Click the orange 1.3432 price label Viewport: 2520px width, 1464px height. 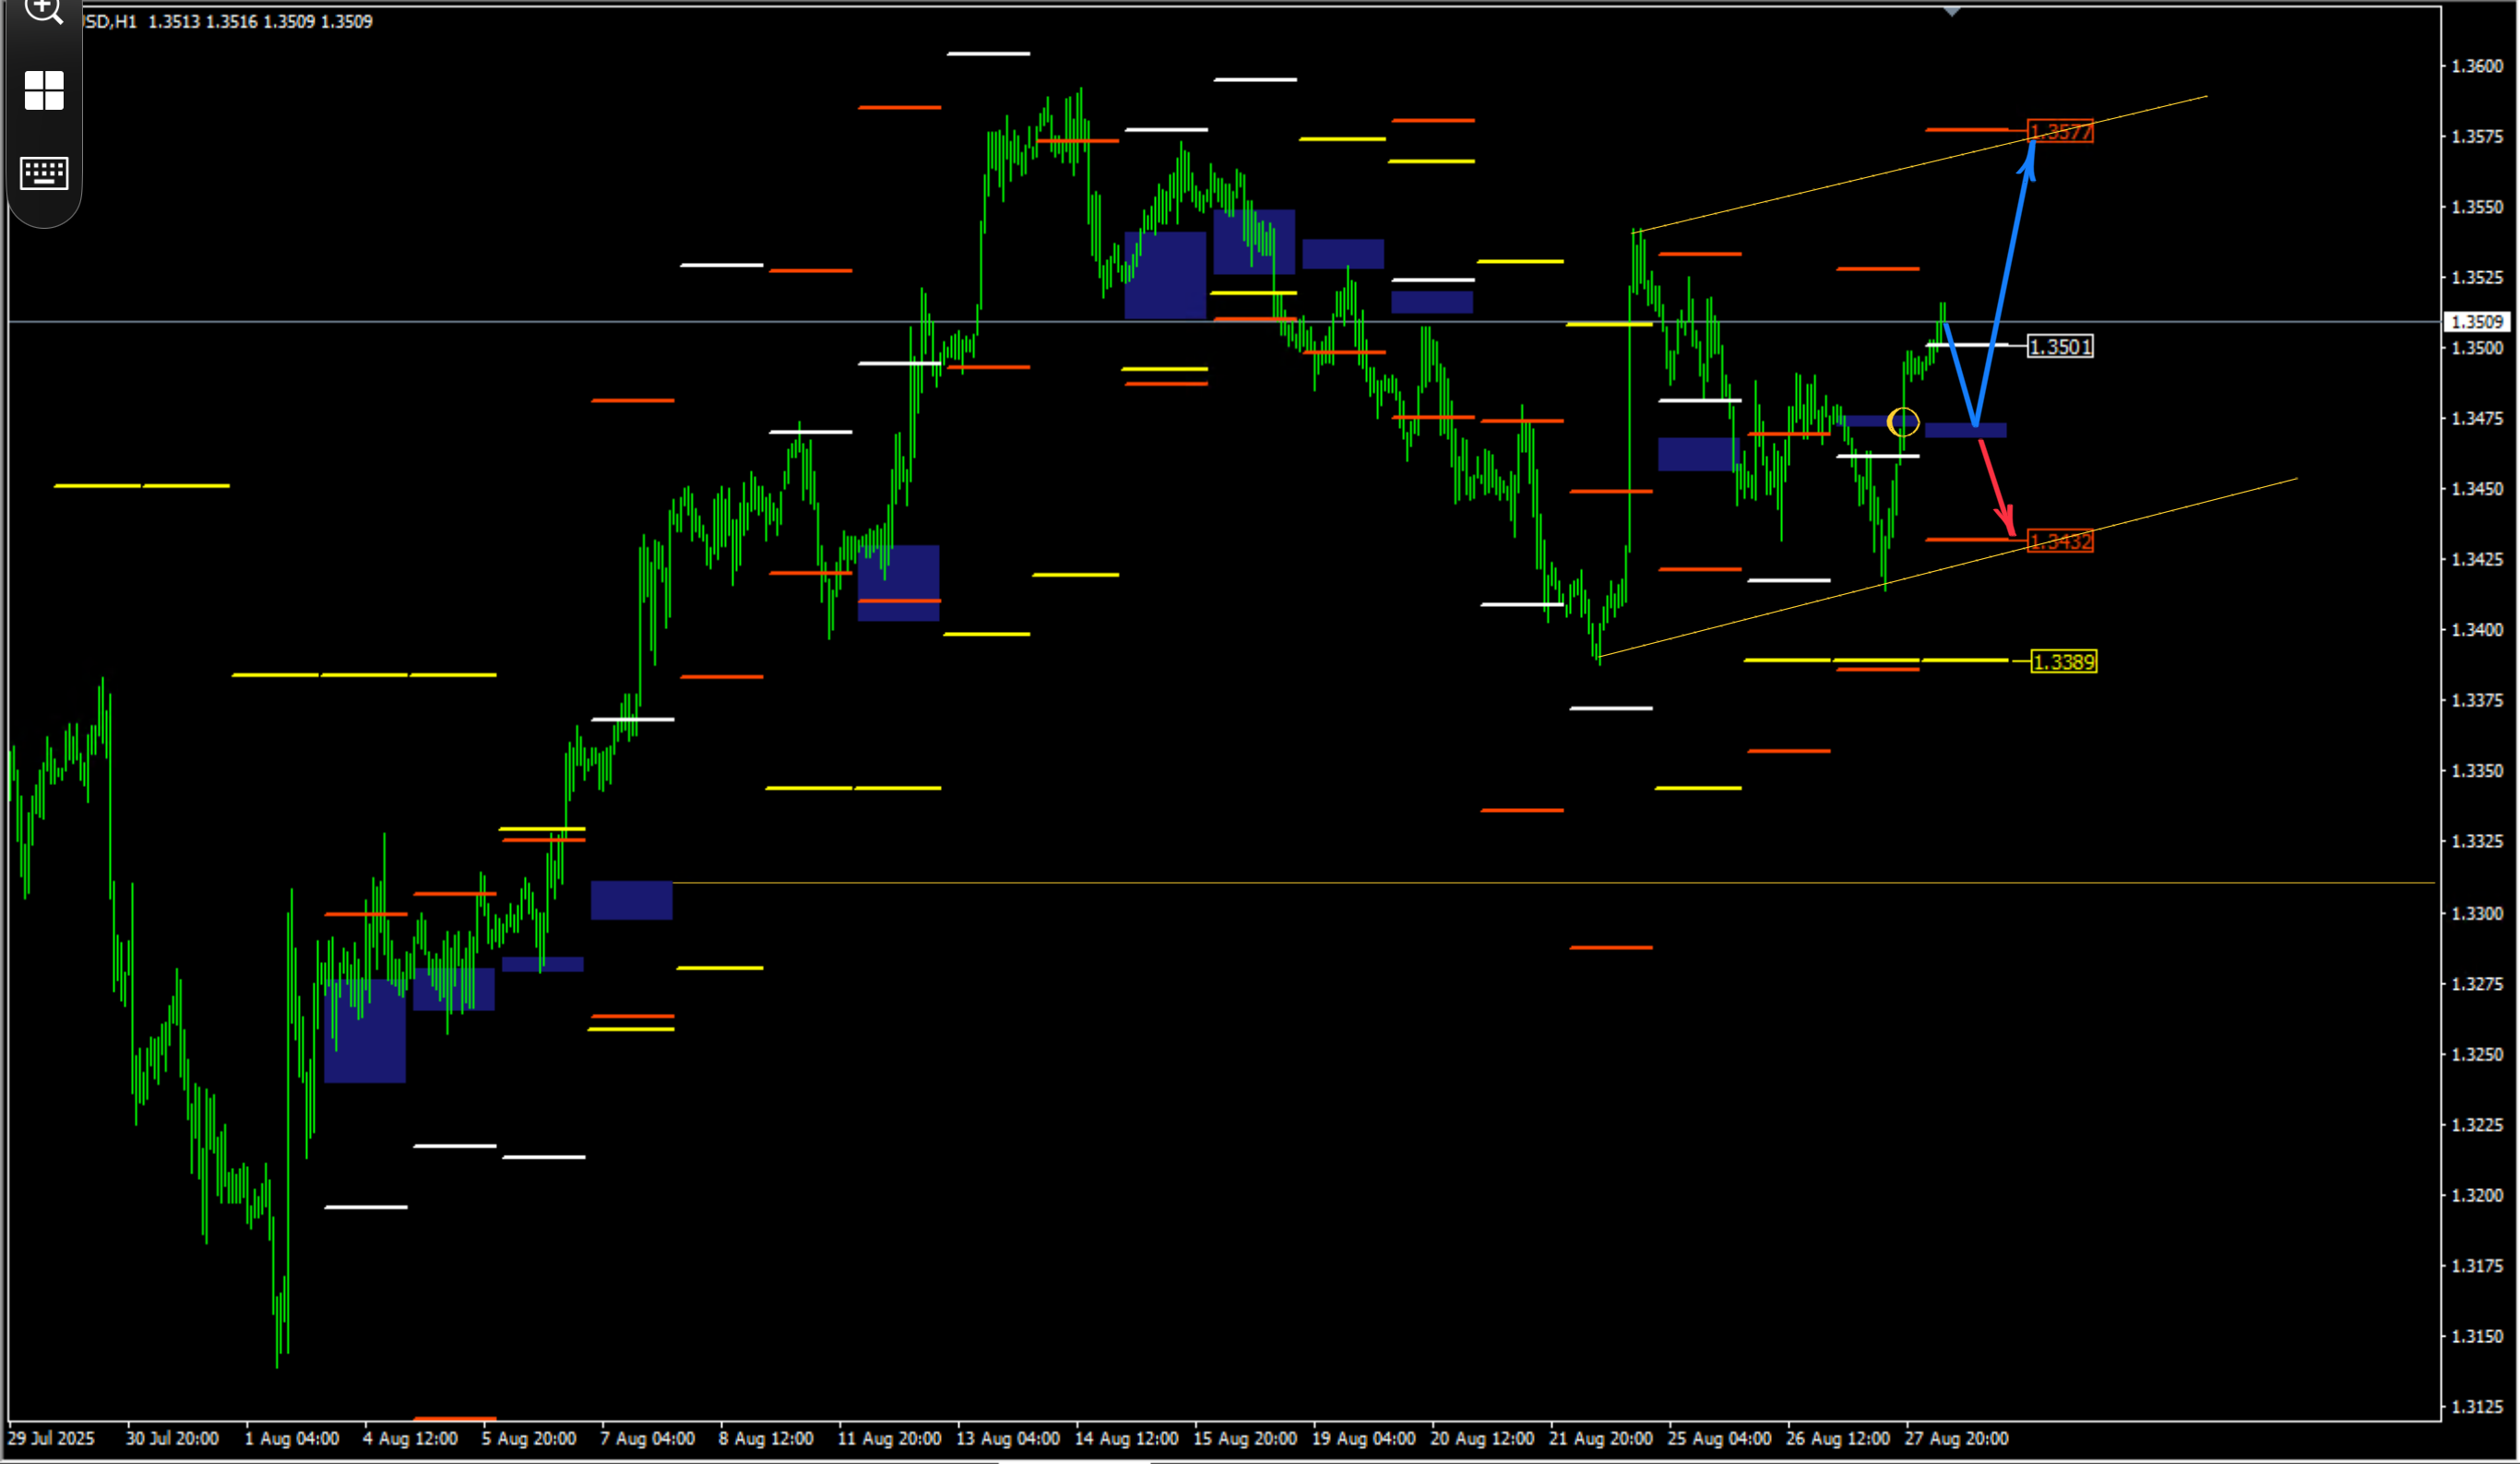tap(2060, 541)
